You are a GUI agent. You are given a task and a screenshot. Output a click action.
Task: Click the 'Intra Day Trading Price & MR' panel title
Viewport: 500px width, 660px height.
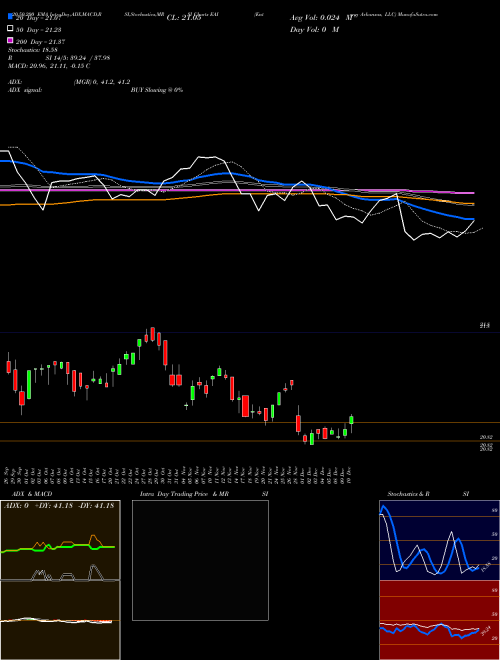[x=184, y=494]
